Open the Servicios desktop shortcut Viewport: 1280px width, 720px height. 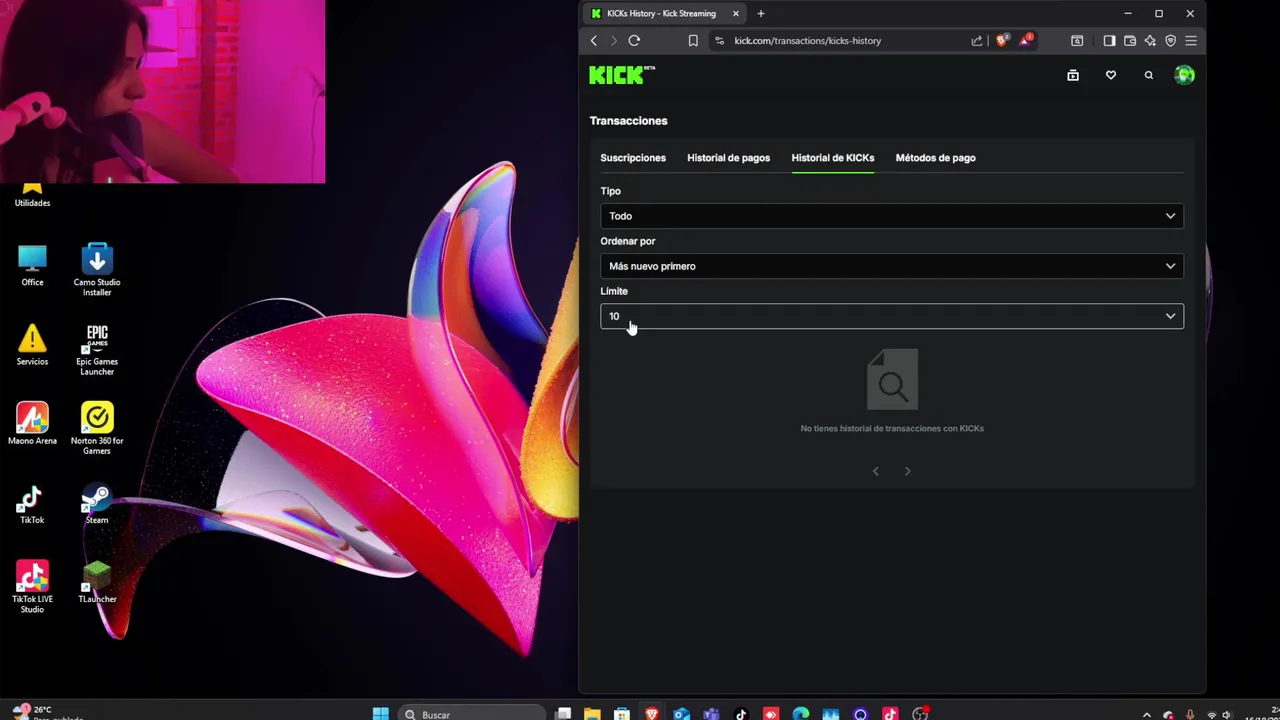(x=32, y=345)
